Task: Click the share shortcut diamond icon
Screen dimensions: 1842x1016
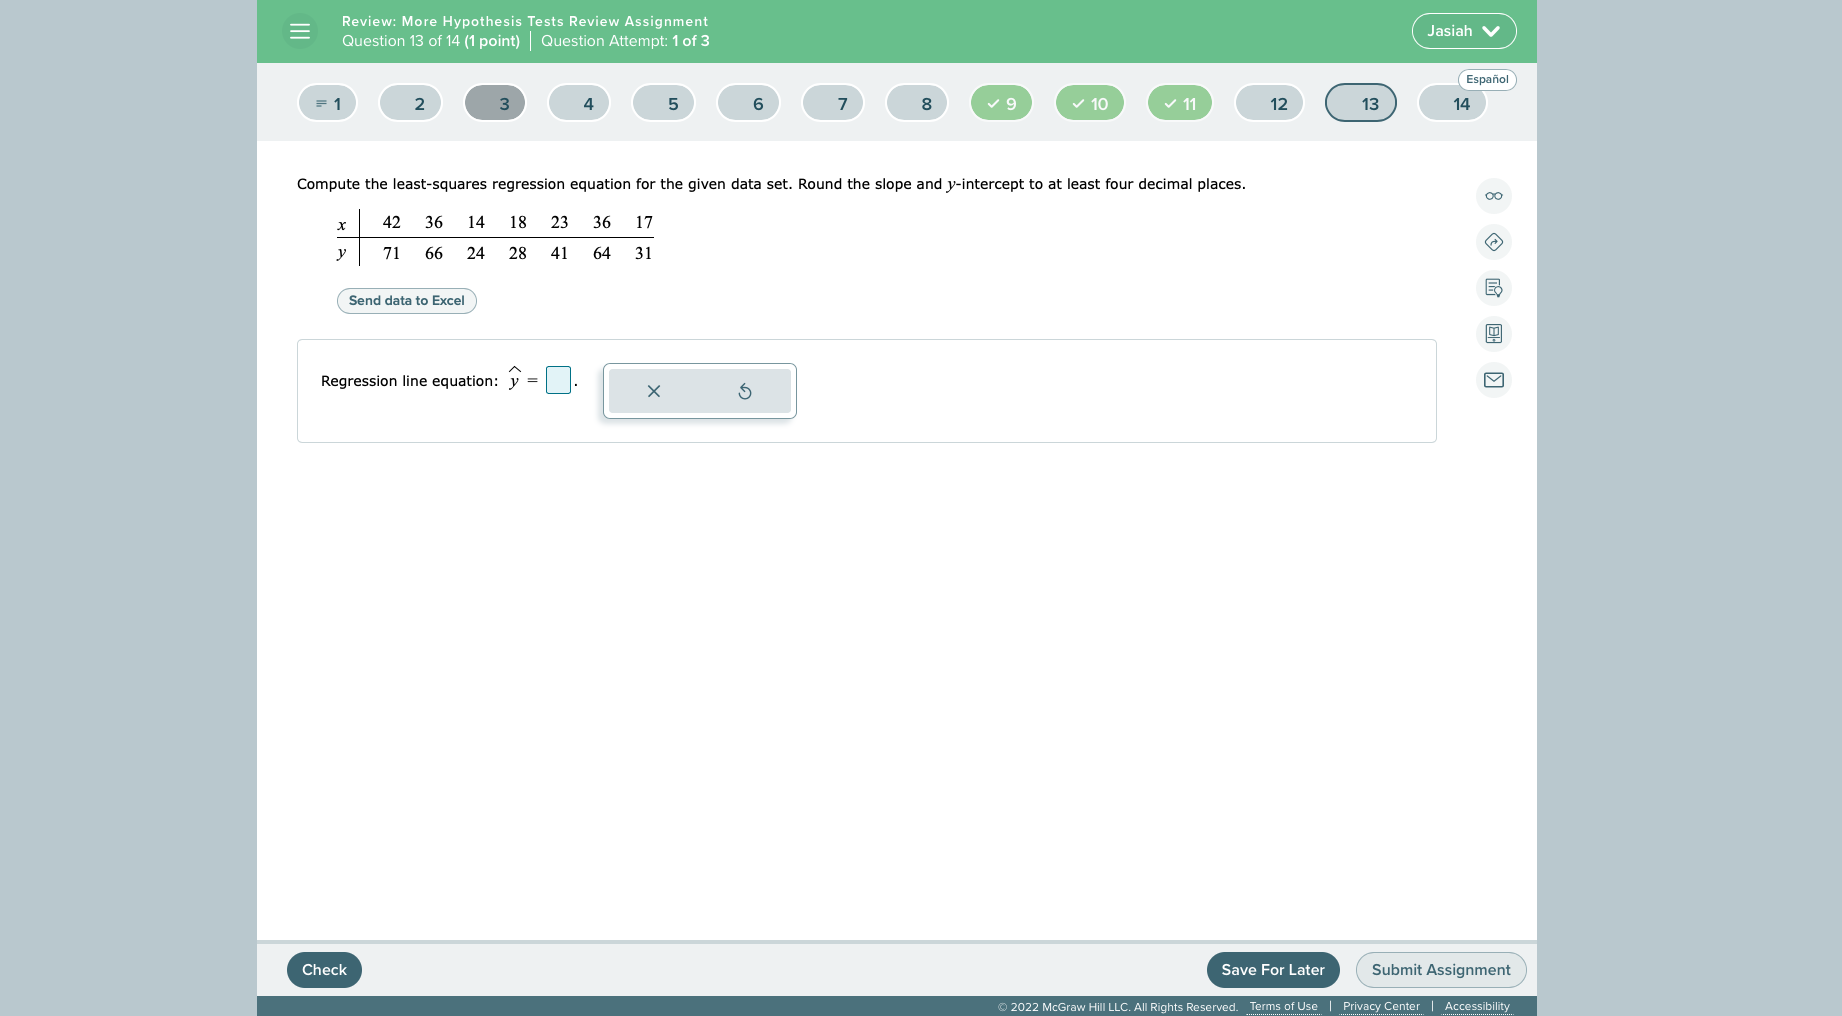Action: [1493, 242]
